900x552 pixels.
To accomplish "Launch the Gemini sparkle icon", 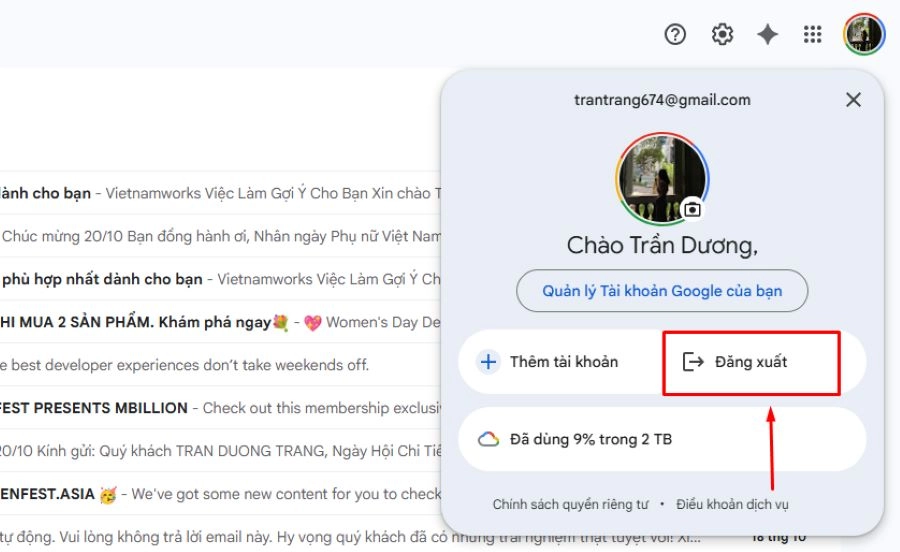I will 767,34.
